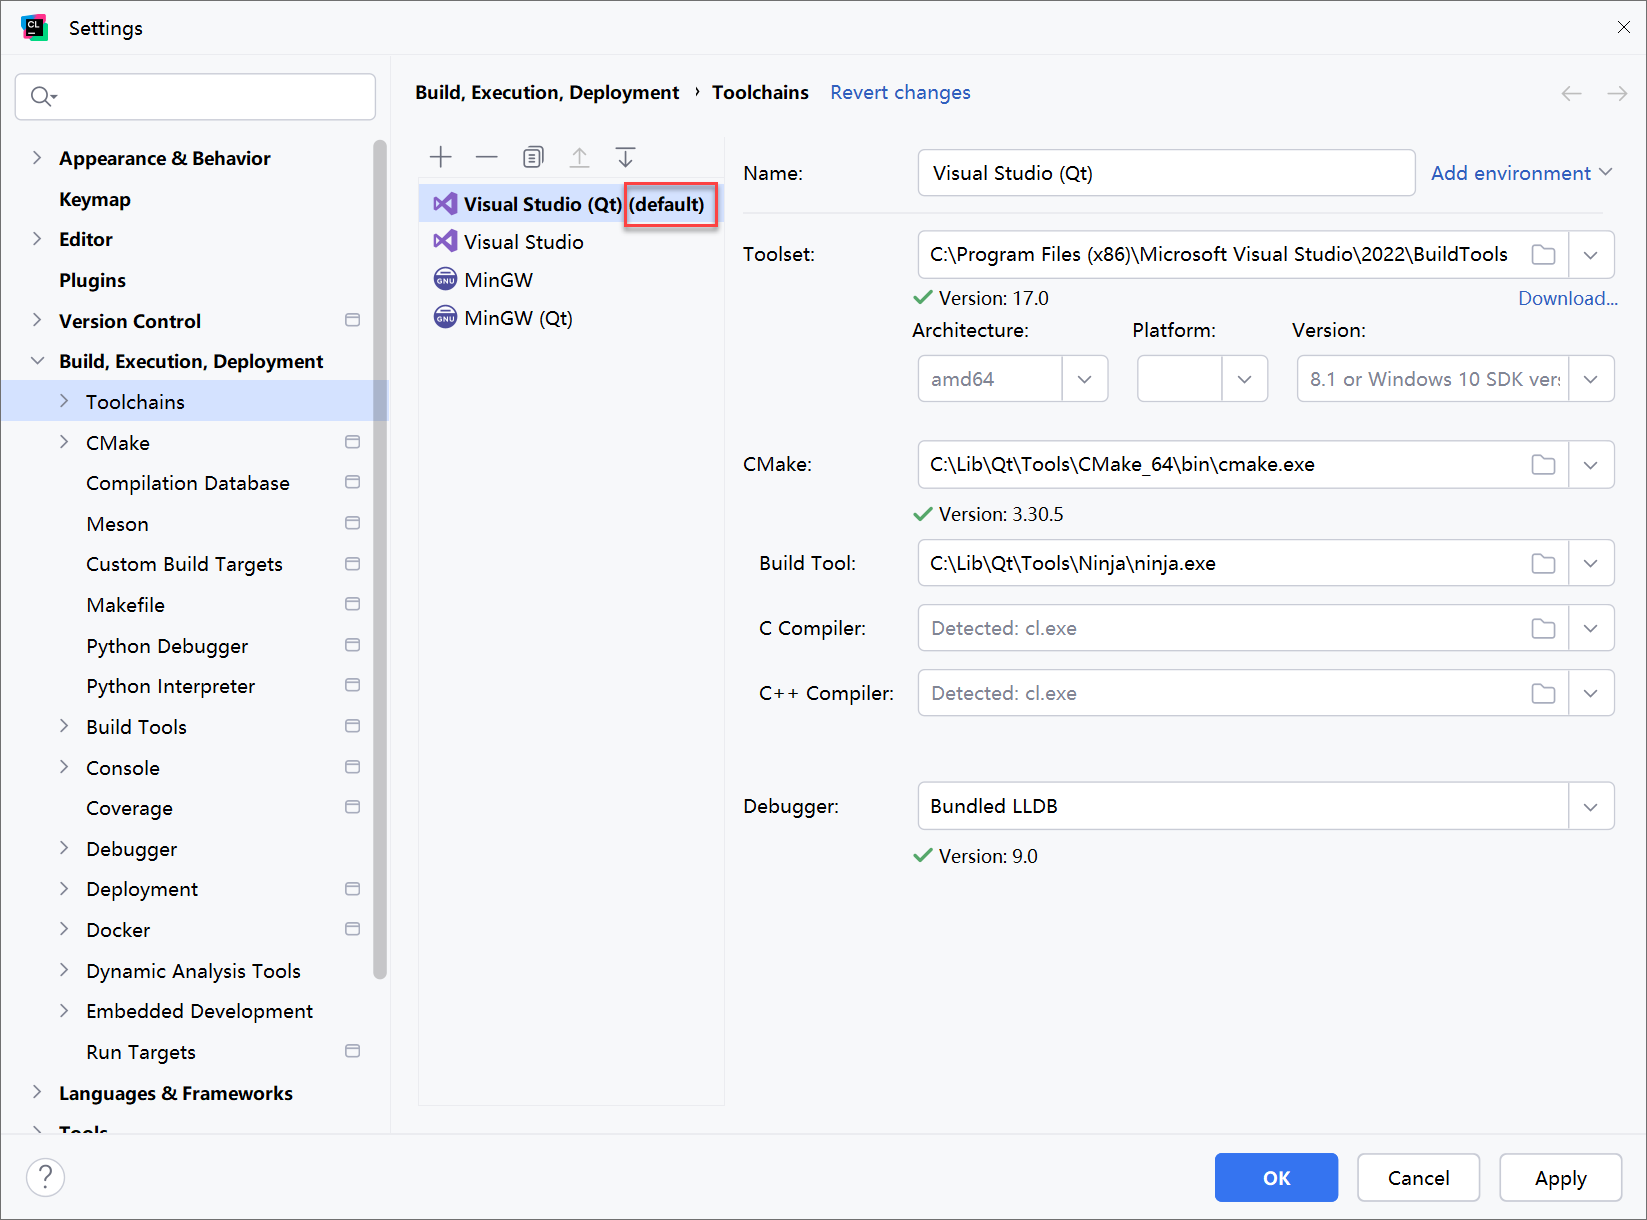Open Python Interpreter settings
The width and height of the screenshot is (1647, 1220).
(x=170, y=686)
